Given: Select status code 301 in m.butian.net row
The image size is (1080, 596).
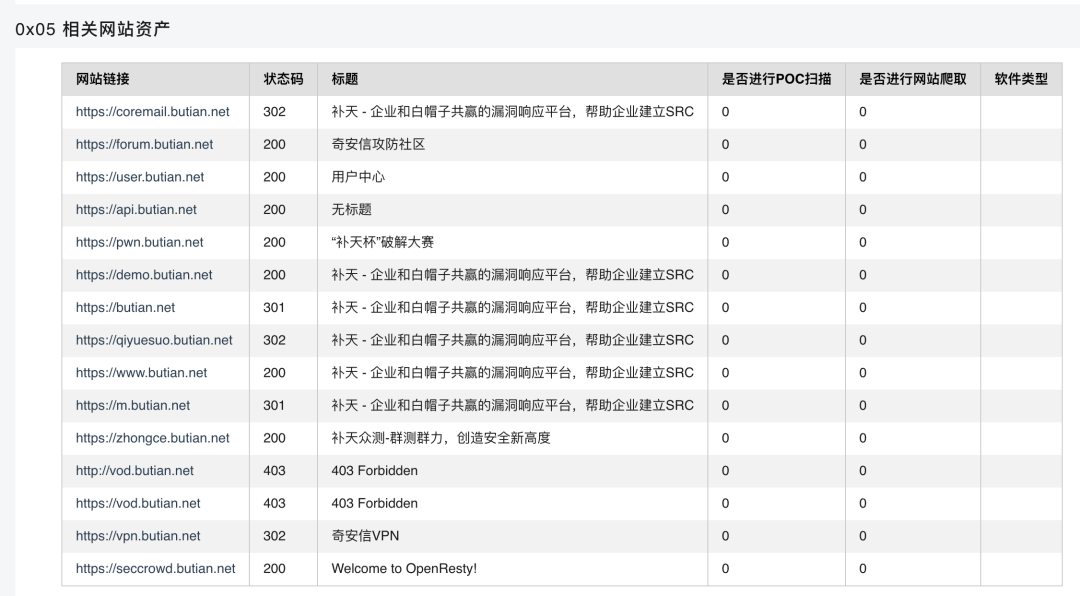Looking at the screenshot, I should (273, 405).
